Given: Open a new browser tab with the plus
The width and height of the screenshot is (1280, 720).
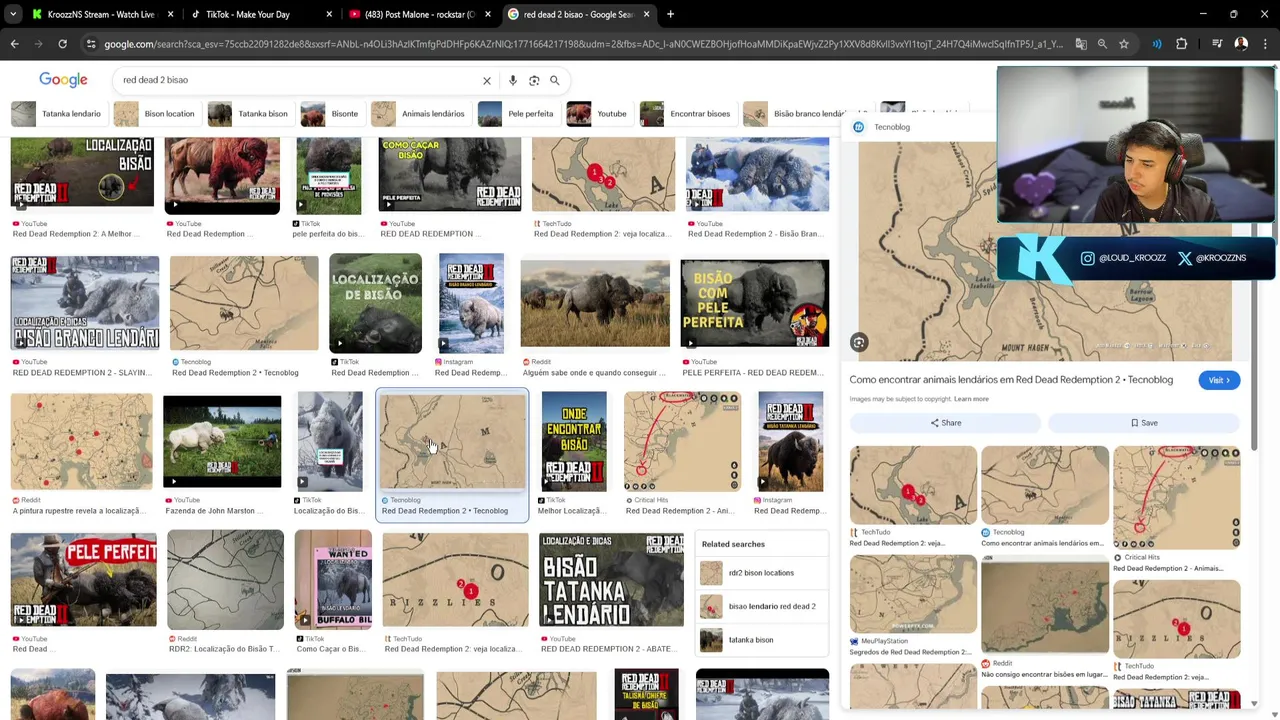Looking at the screenshot, I should 670,14.
